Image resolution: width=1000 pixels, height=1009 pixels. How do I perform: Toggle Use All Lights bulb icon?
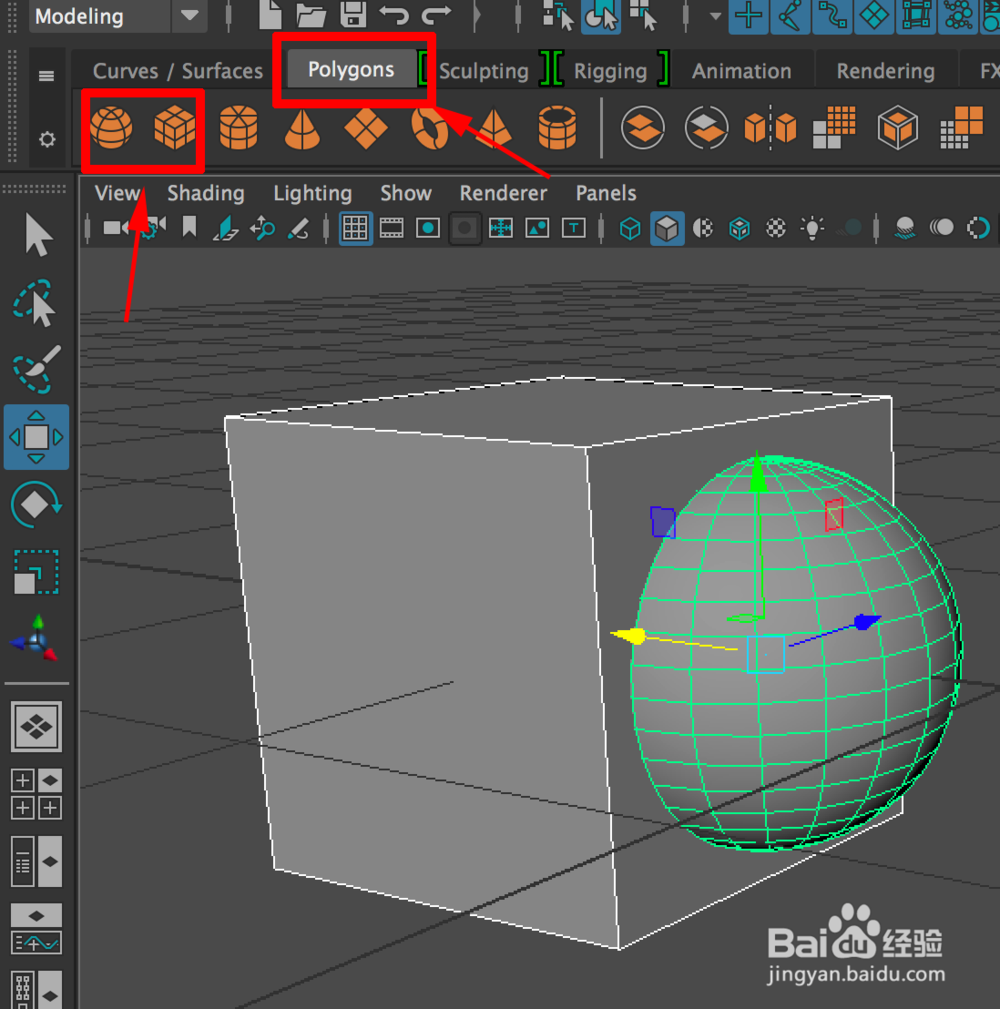tap(812, 228)
